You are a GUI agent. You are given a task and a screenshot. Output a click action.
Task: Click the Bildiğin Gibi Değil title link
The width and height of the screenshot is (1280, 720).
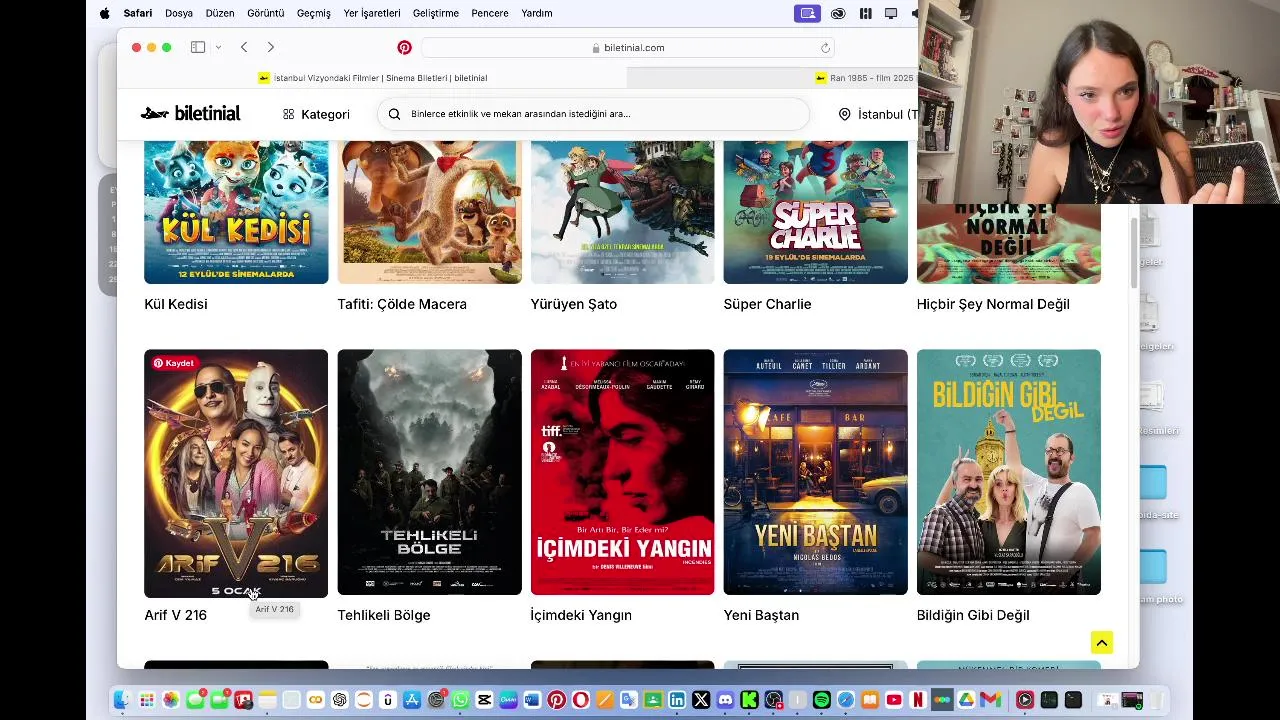[x=973, y=615]
